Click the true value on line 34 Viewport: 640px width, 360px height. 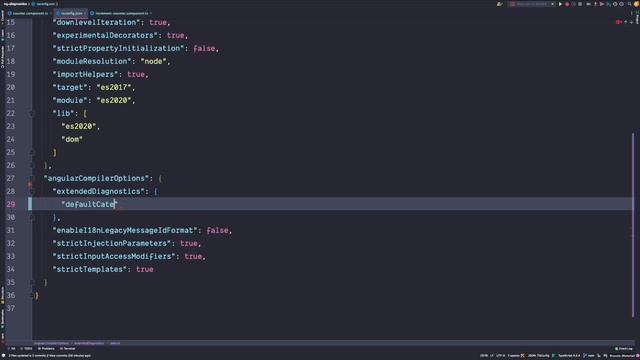(144, 270)
